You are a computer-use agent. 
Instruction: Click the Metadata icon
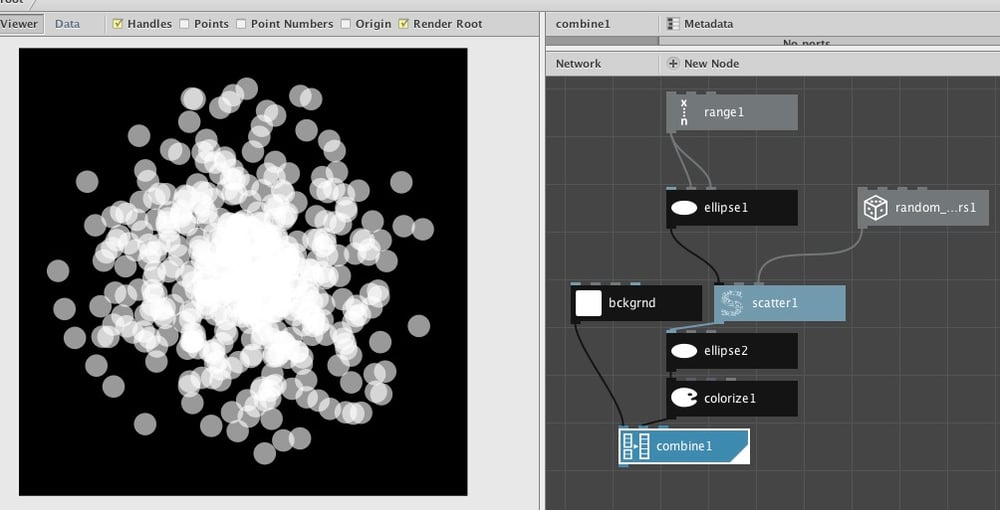click(673, 24)
